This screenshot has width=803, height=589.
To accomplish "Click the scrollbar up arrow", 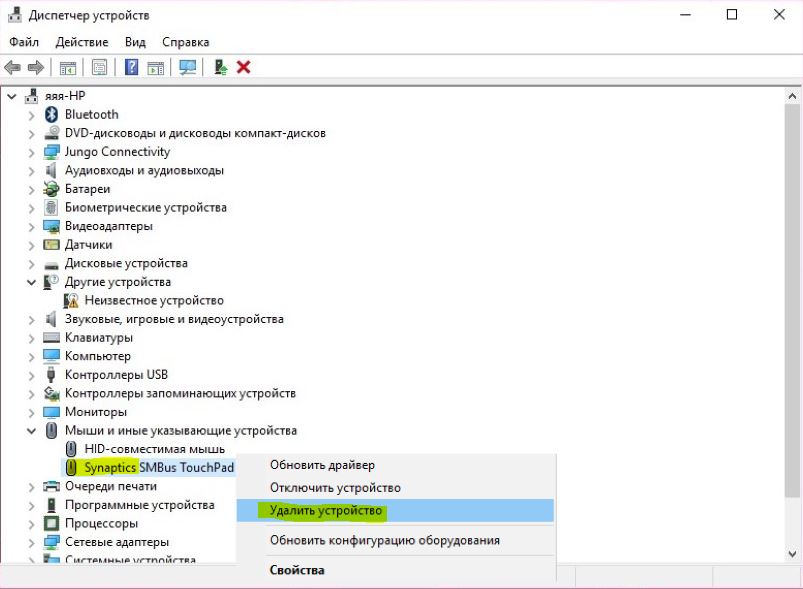I will tap(792, 96).
